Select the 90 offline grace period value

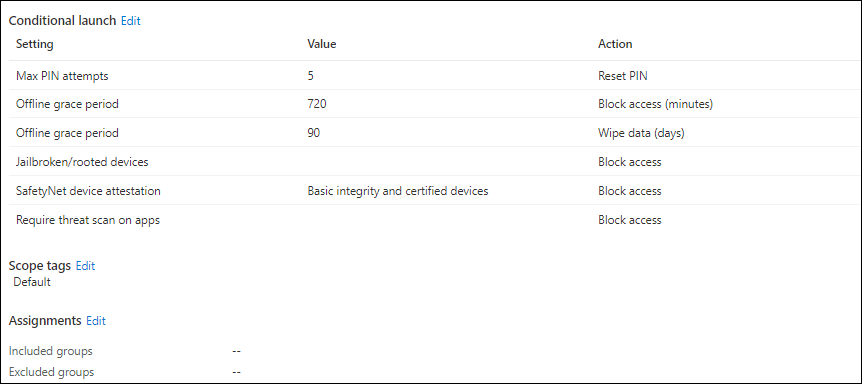click(314, 133)
